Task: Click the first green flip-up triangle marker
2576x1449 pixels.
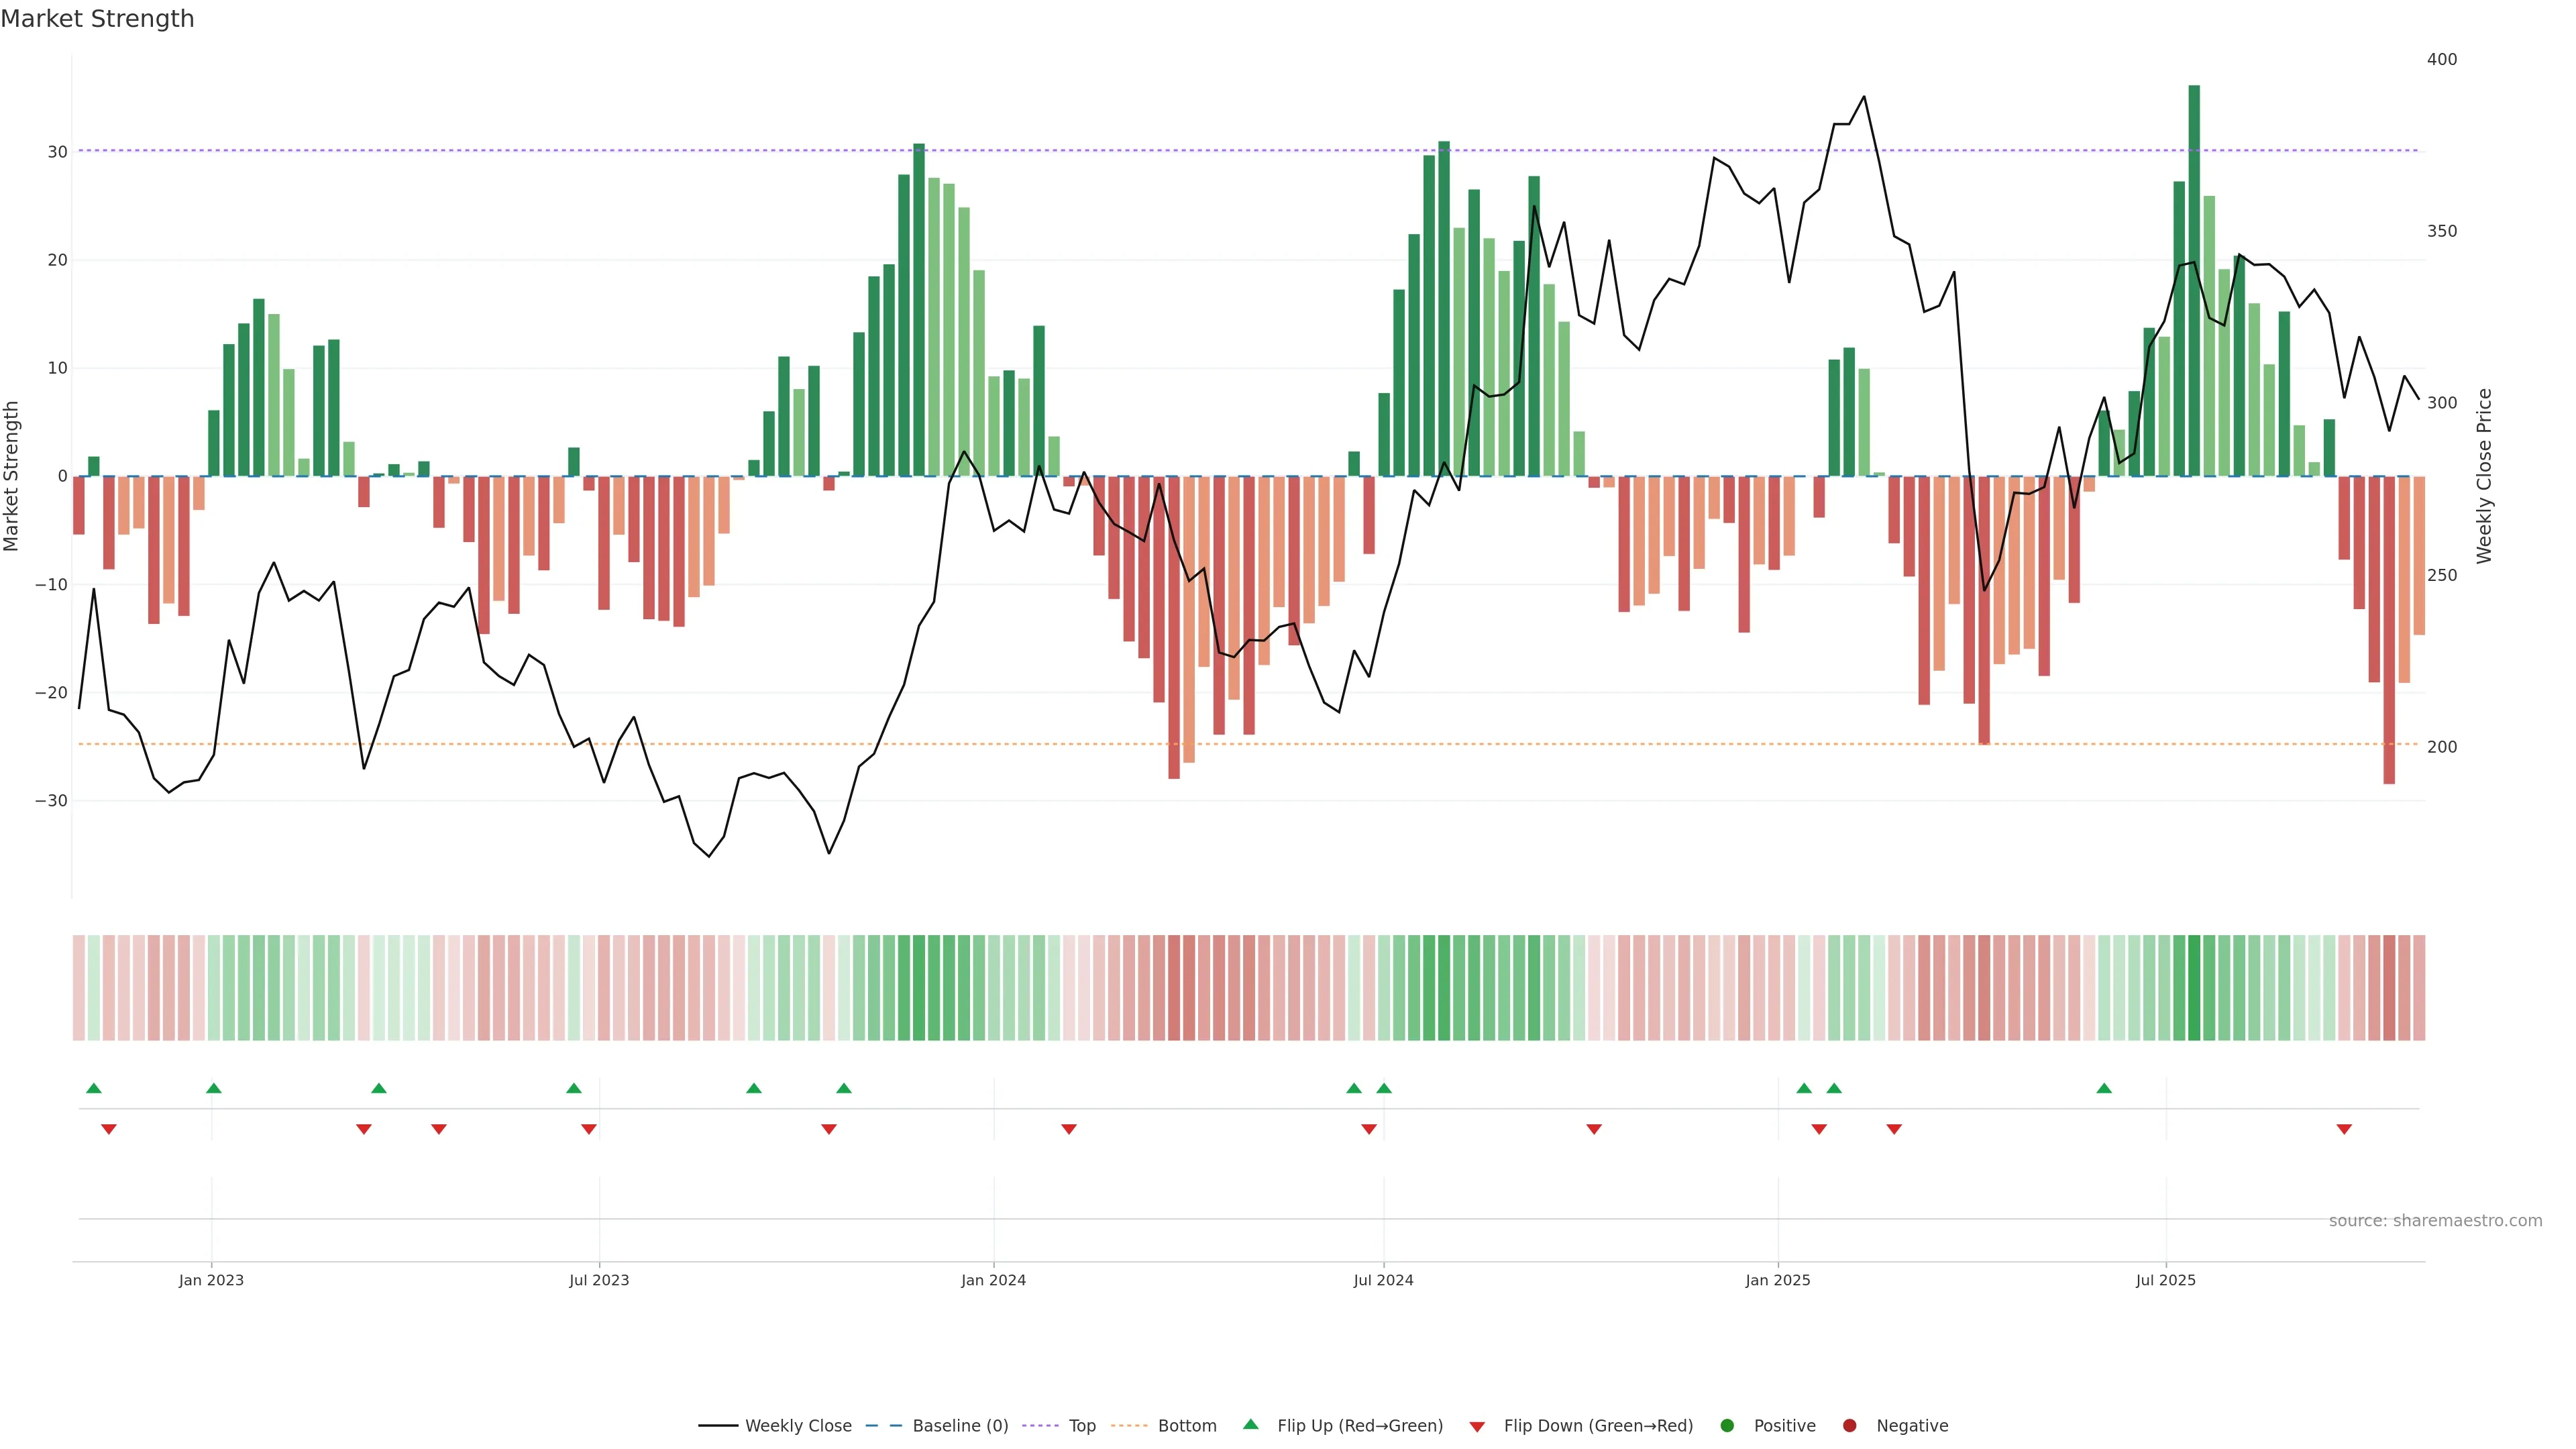Action: coord(94,1088)
